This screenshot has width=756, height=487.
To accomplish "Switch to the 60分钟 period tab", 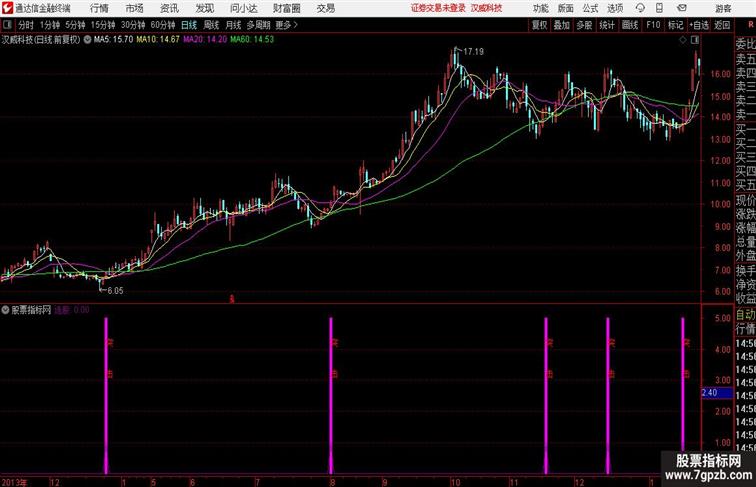I will [x=163, y=25].
